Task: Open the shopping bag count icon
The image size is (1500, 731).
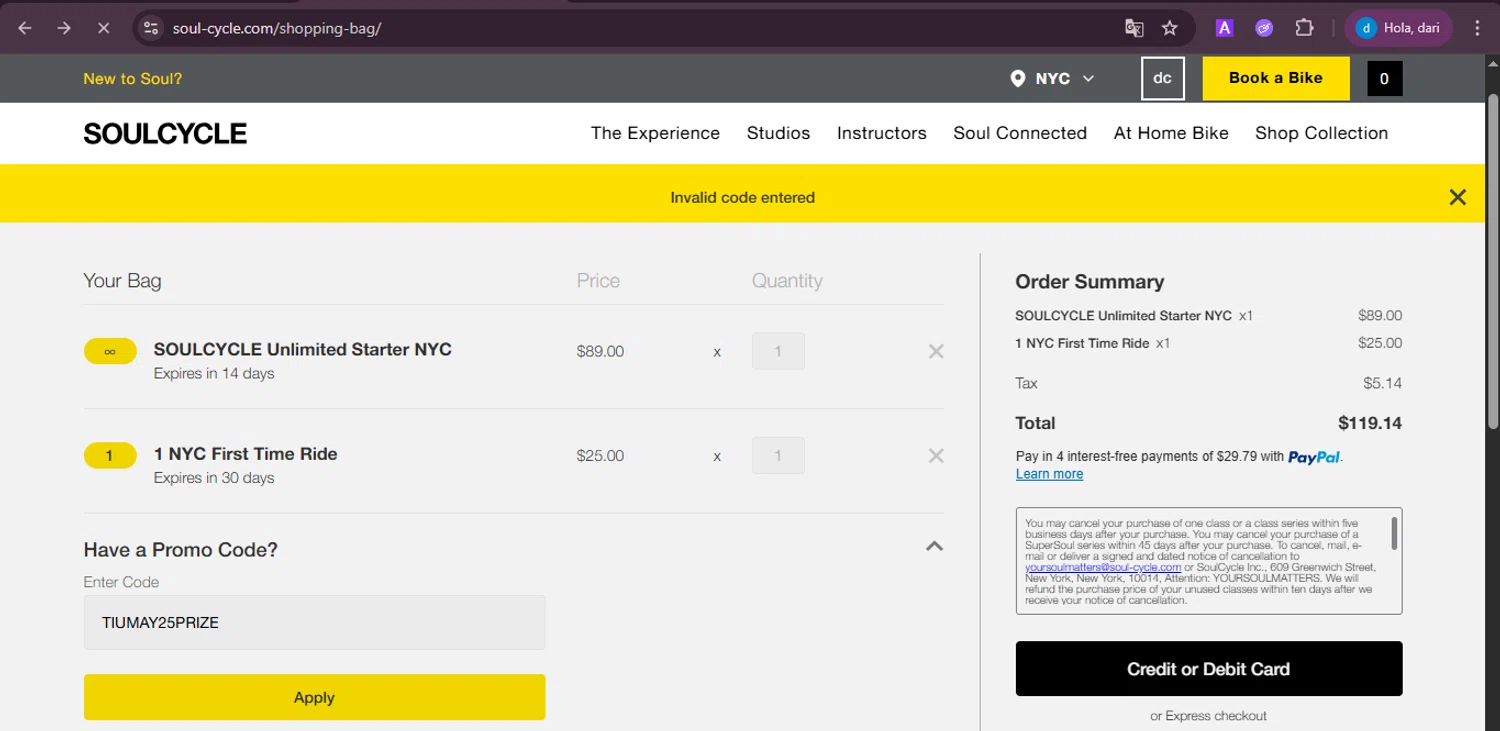Action: [x=1384, y=79]
